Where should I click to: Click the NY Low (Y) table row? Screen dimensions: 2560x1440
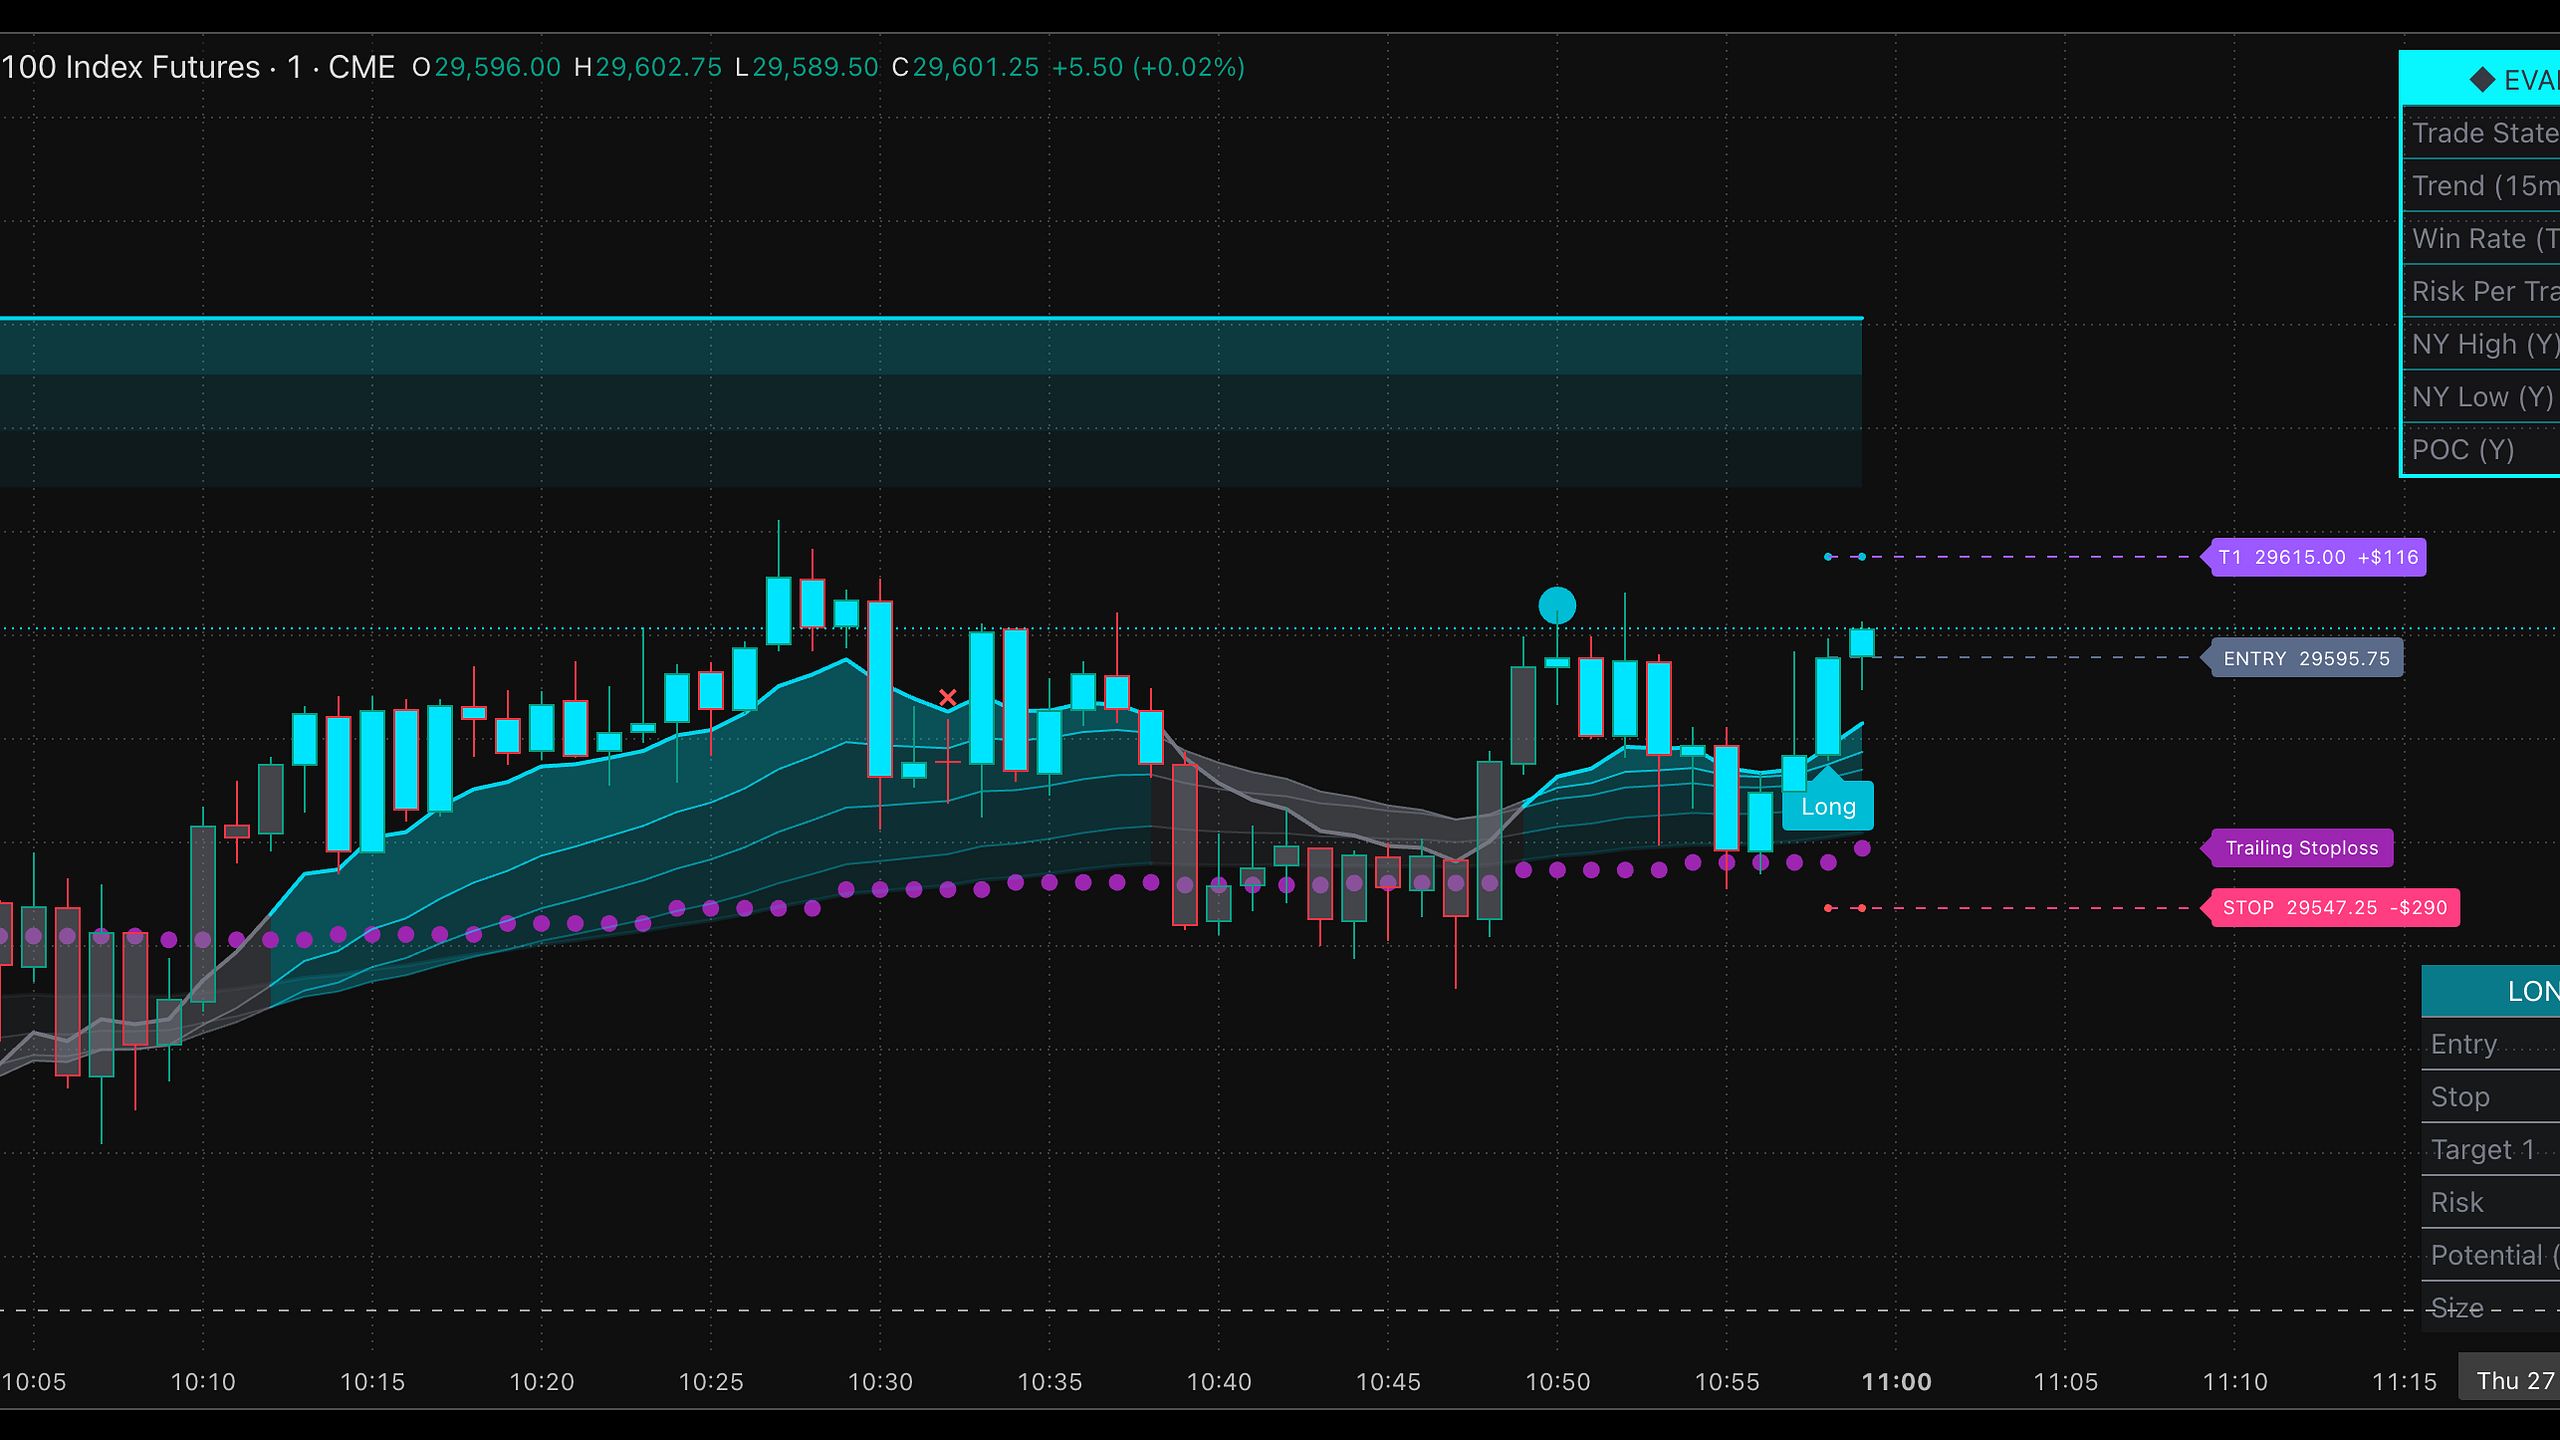pyautogui.click(x=2482, y=397)
